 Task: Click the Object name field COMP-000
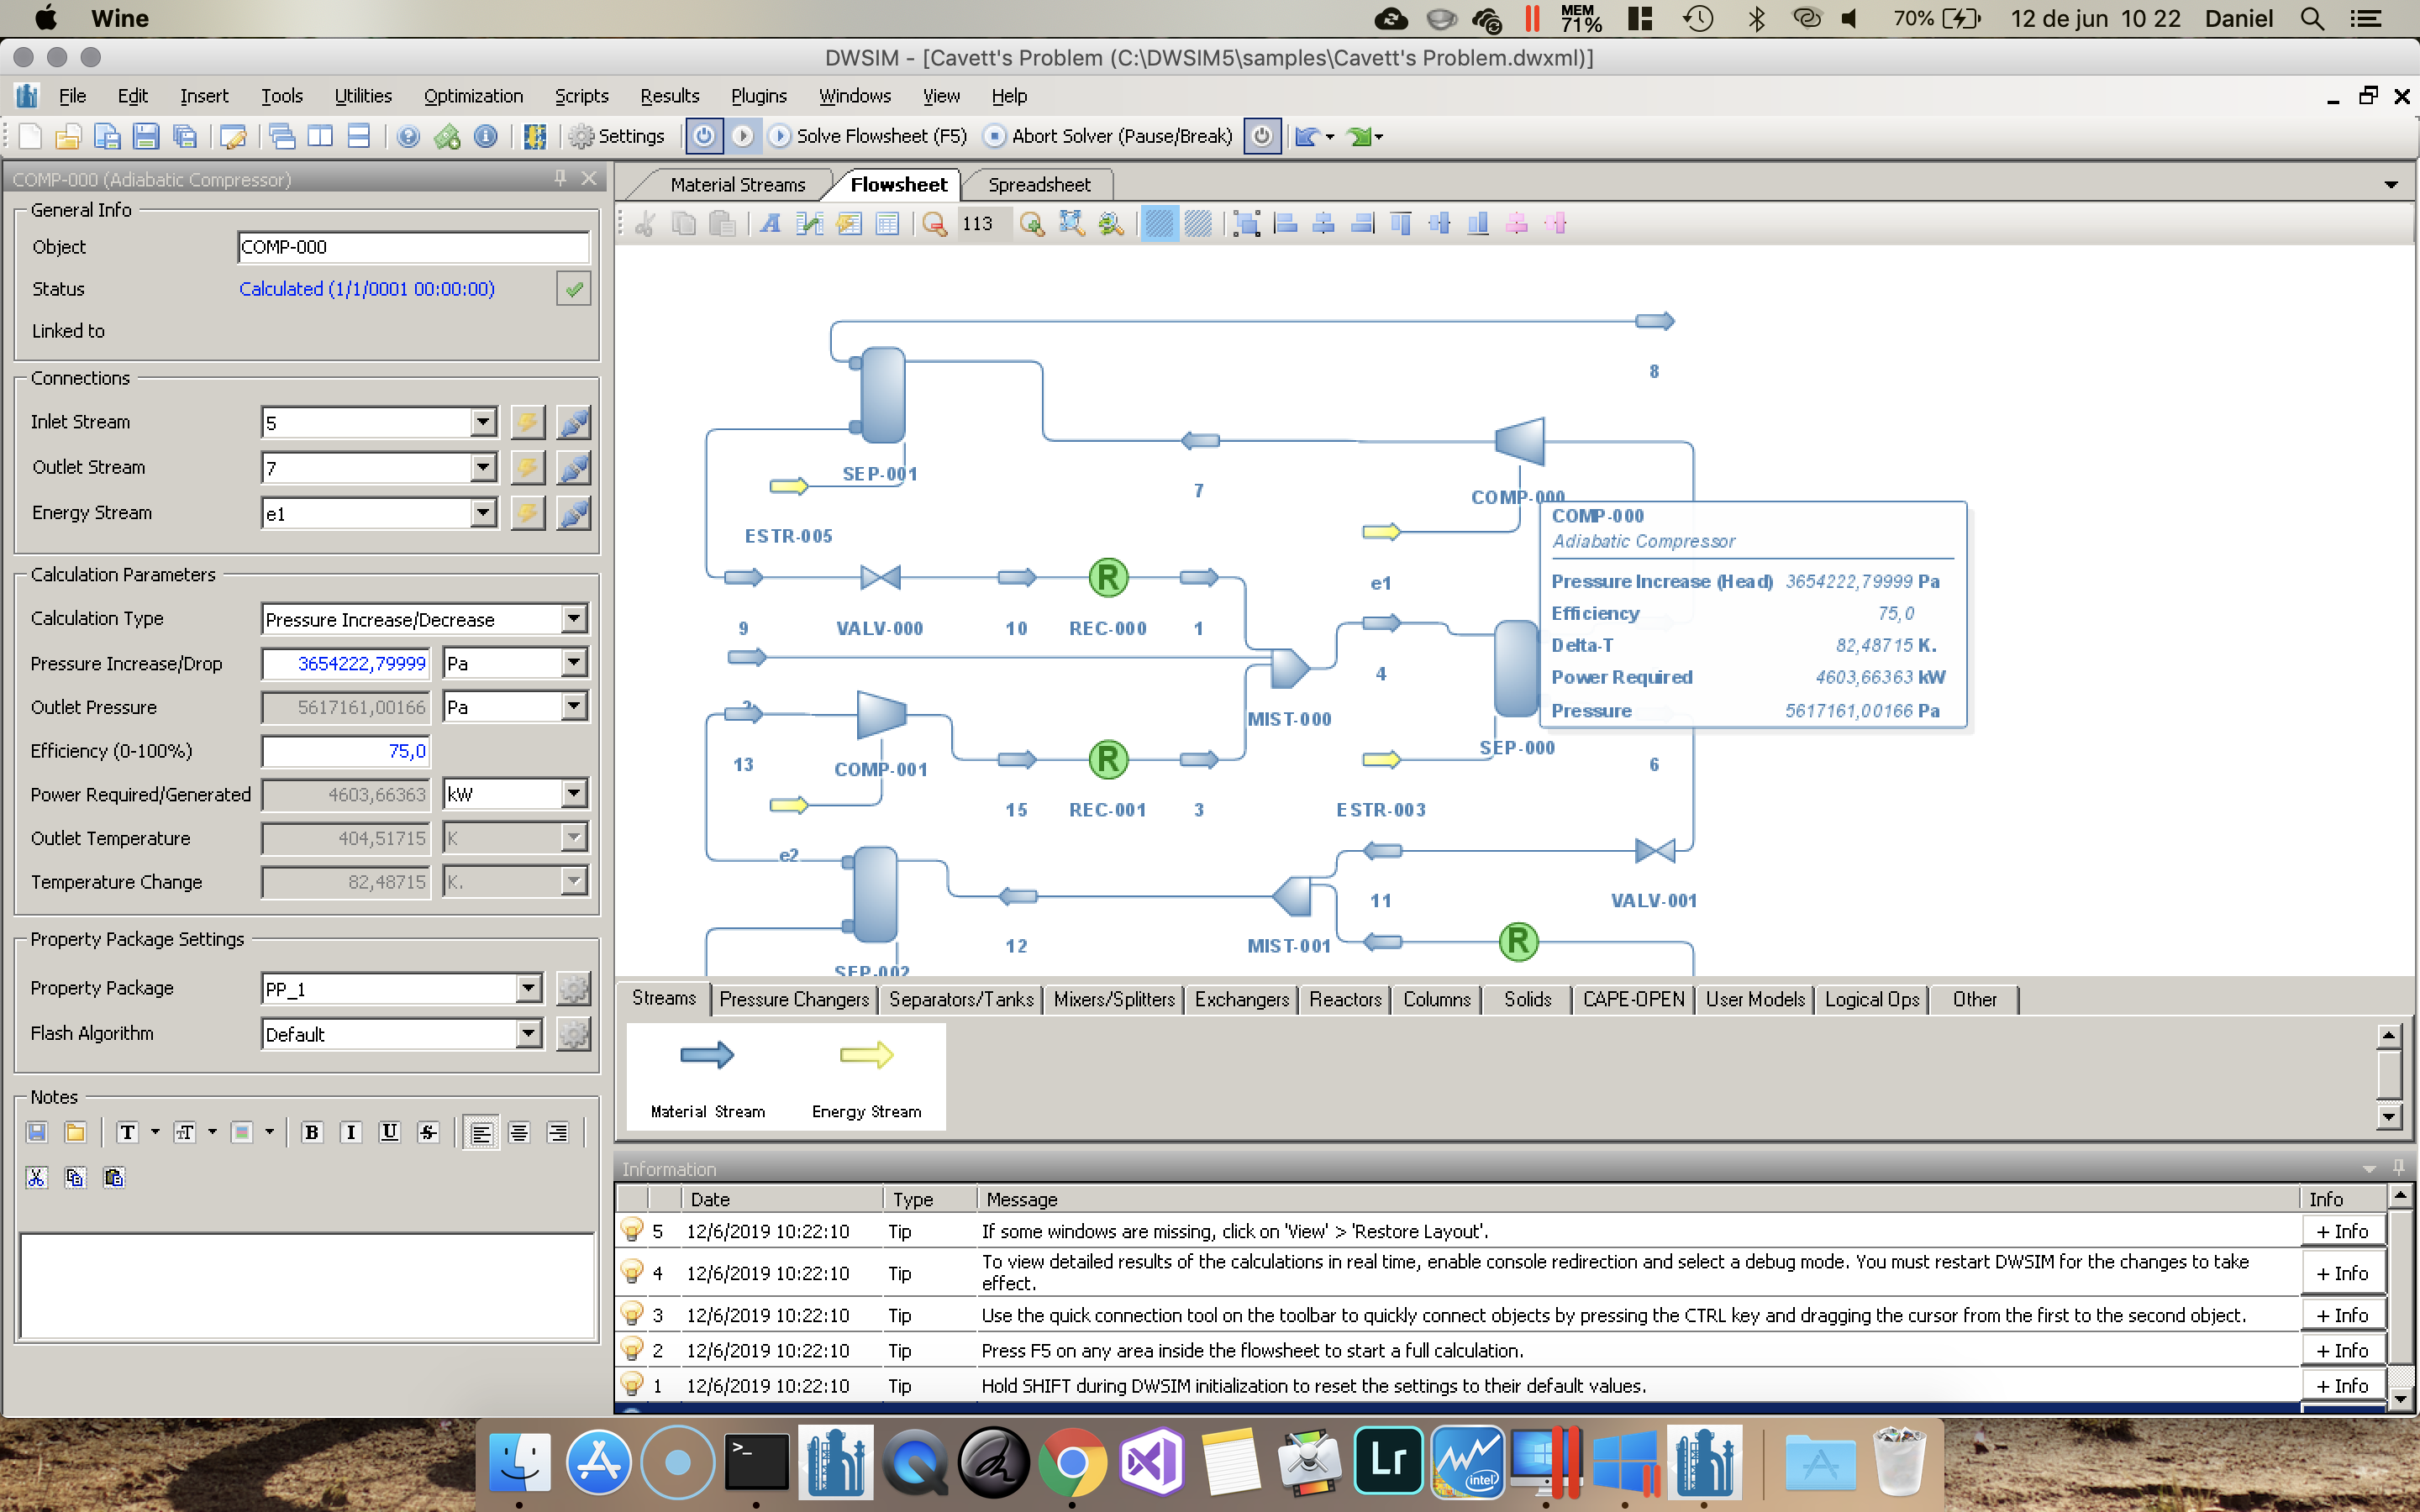click(x=413, y=247)
